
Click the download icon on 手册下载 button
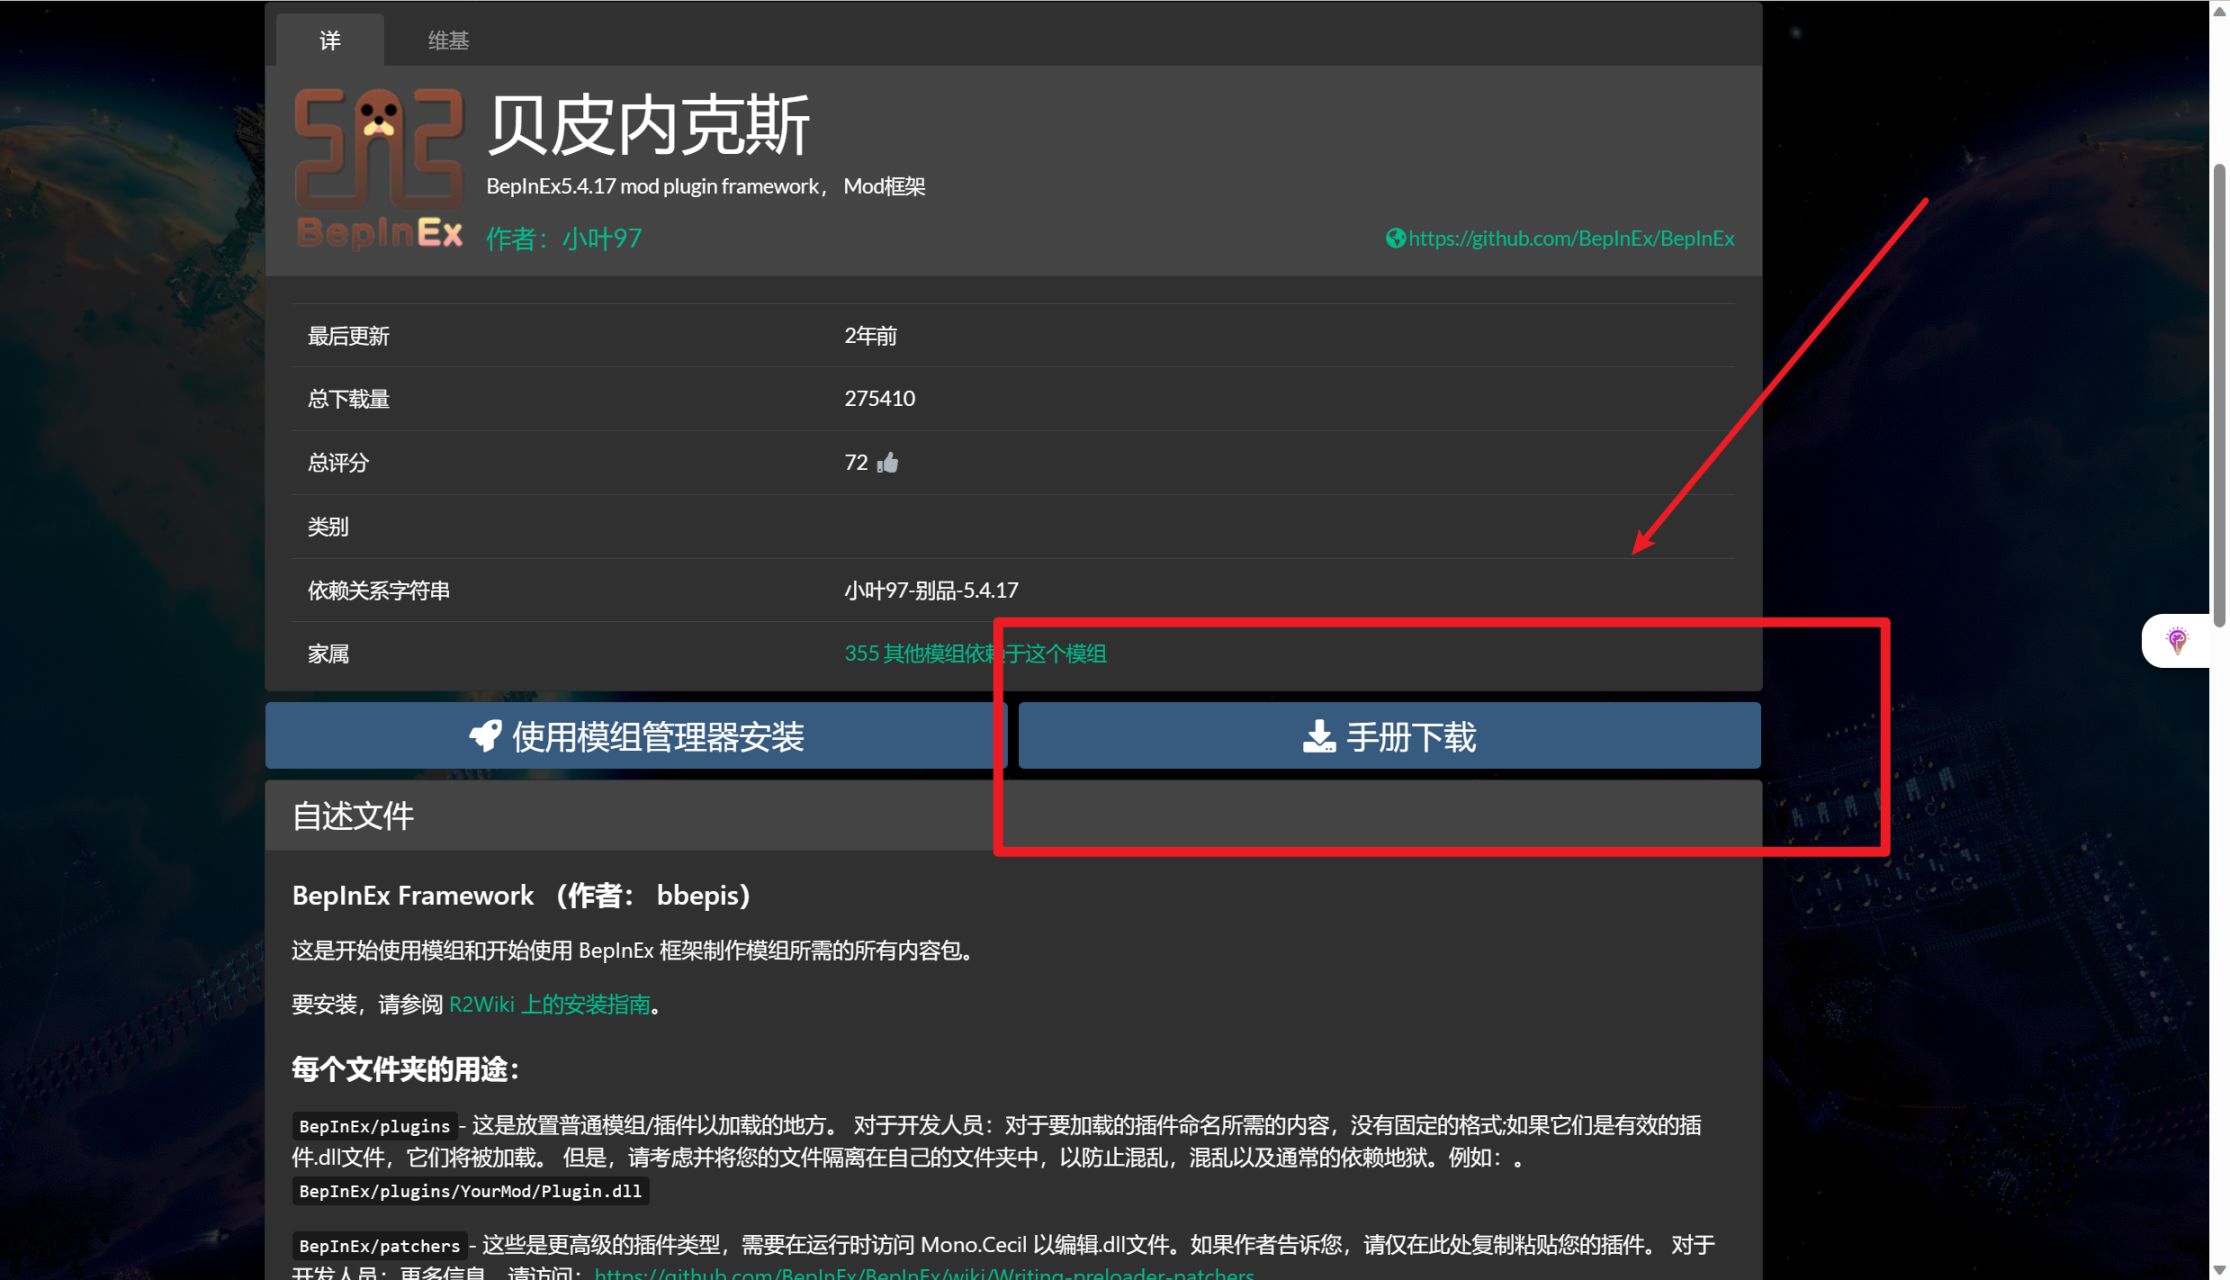pyautogui.click(x=1319, y=736)
